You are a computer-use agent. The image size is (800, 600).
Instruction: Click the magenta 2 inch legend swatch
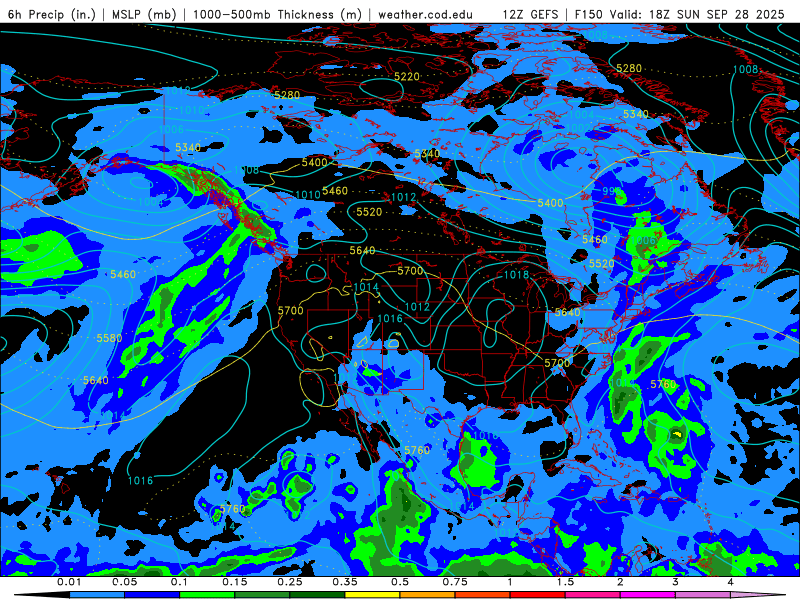pos(648,595)
